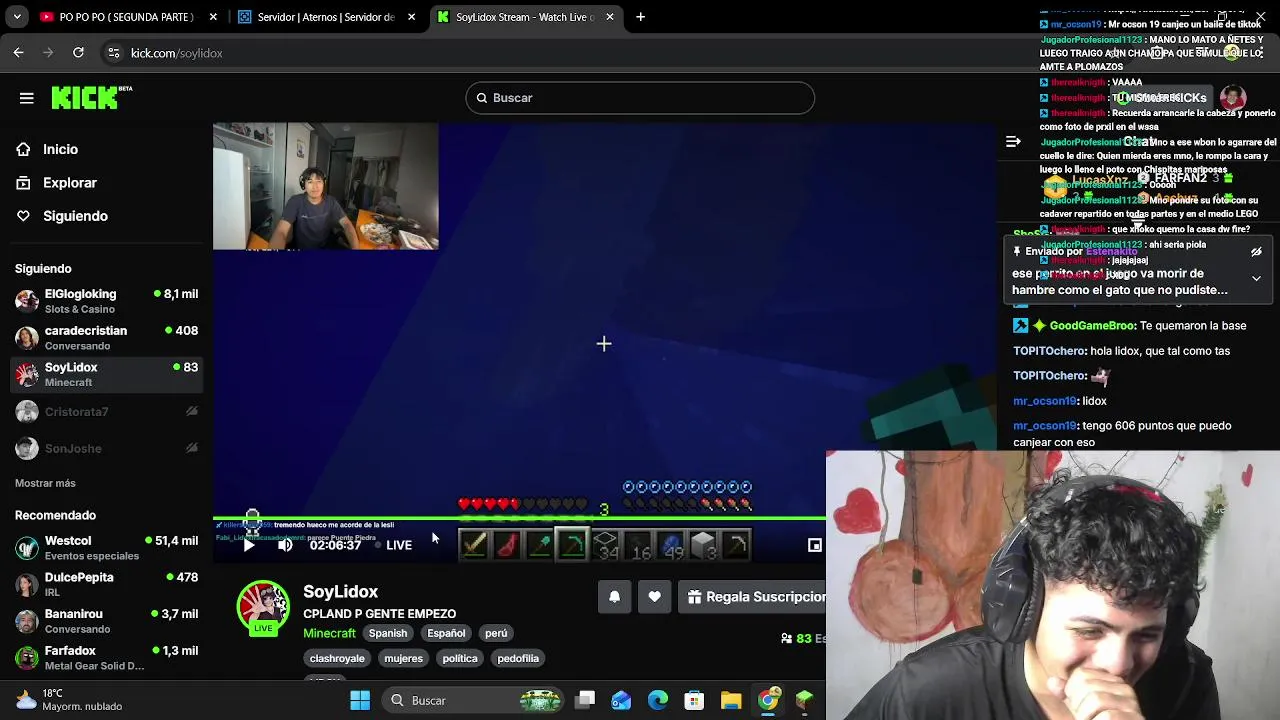Image resolution: width=1280 pixels, height=720 pixels.
Task: Click the heart follow button
Action: [654, 597]
